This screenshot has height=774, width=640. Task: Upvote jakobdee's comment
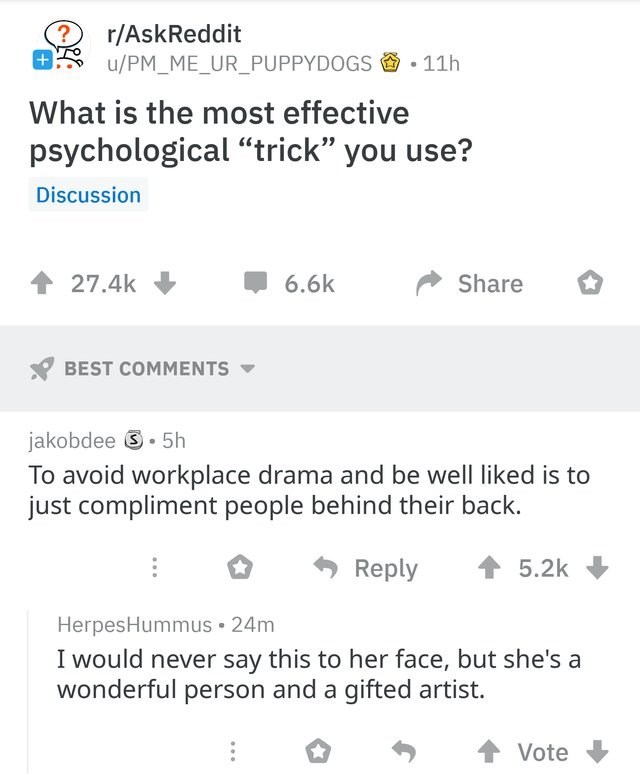489,568
